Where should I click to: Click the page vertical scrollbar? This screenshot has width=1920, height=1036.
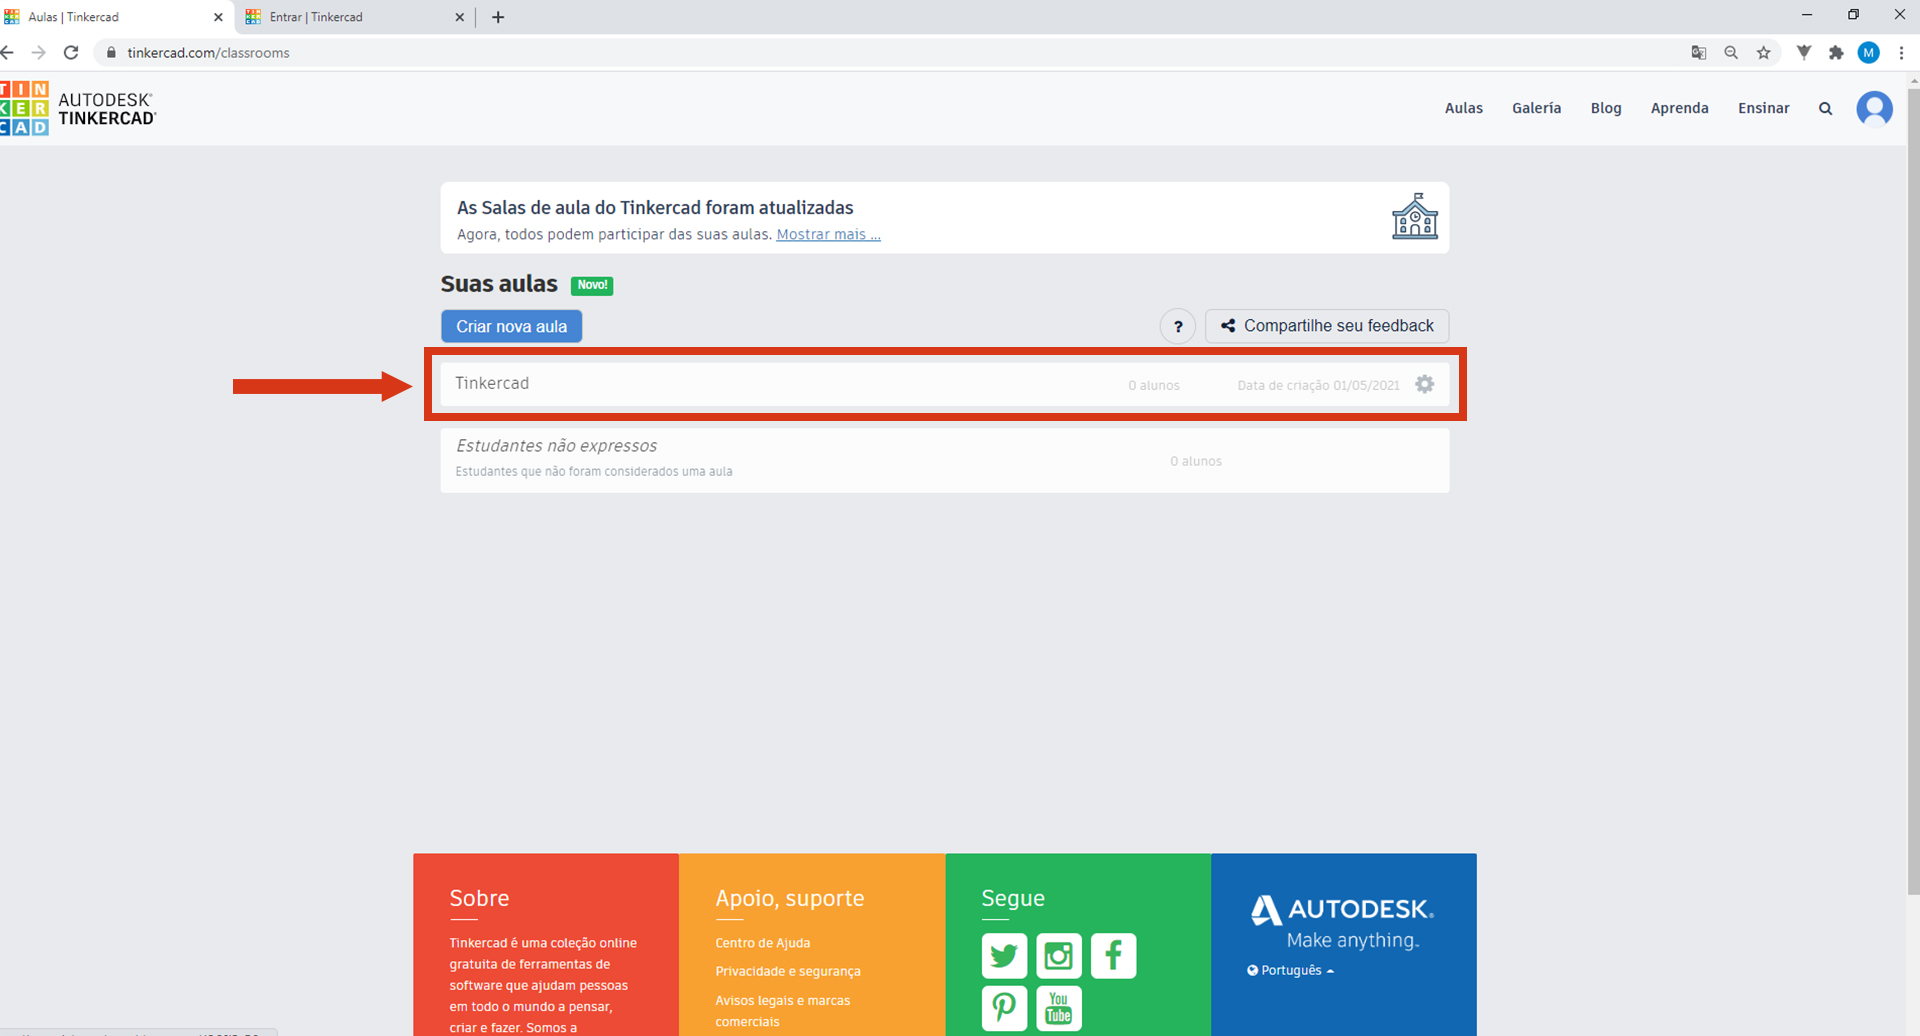pyautogui.click(x=1913, y=490)
